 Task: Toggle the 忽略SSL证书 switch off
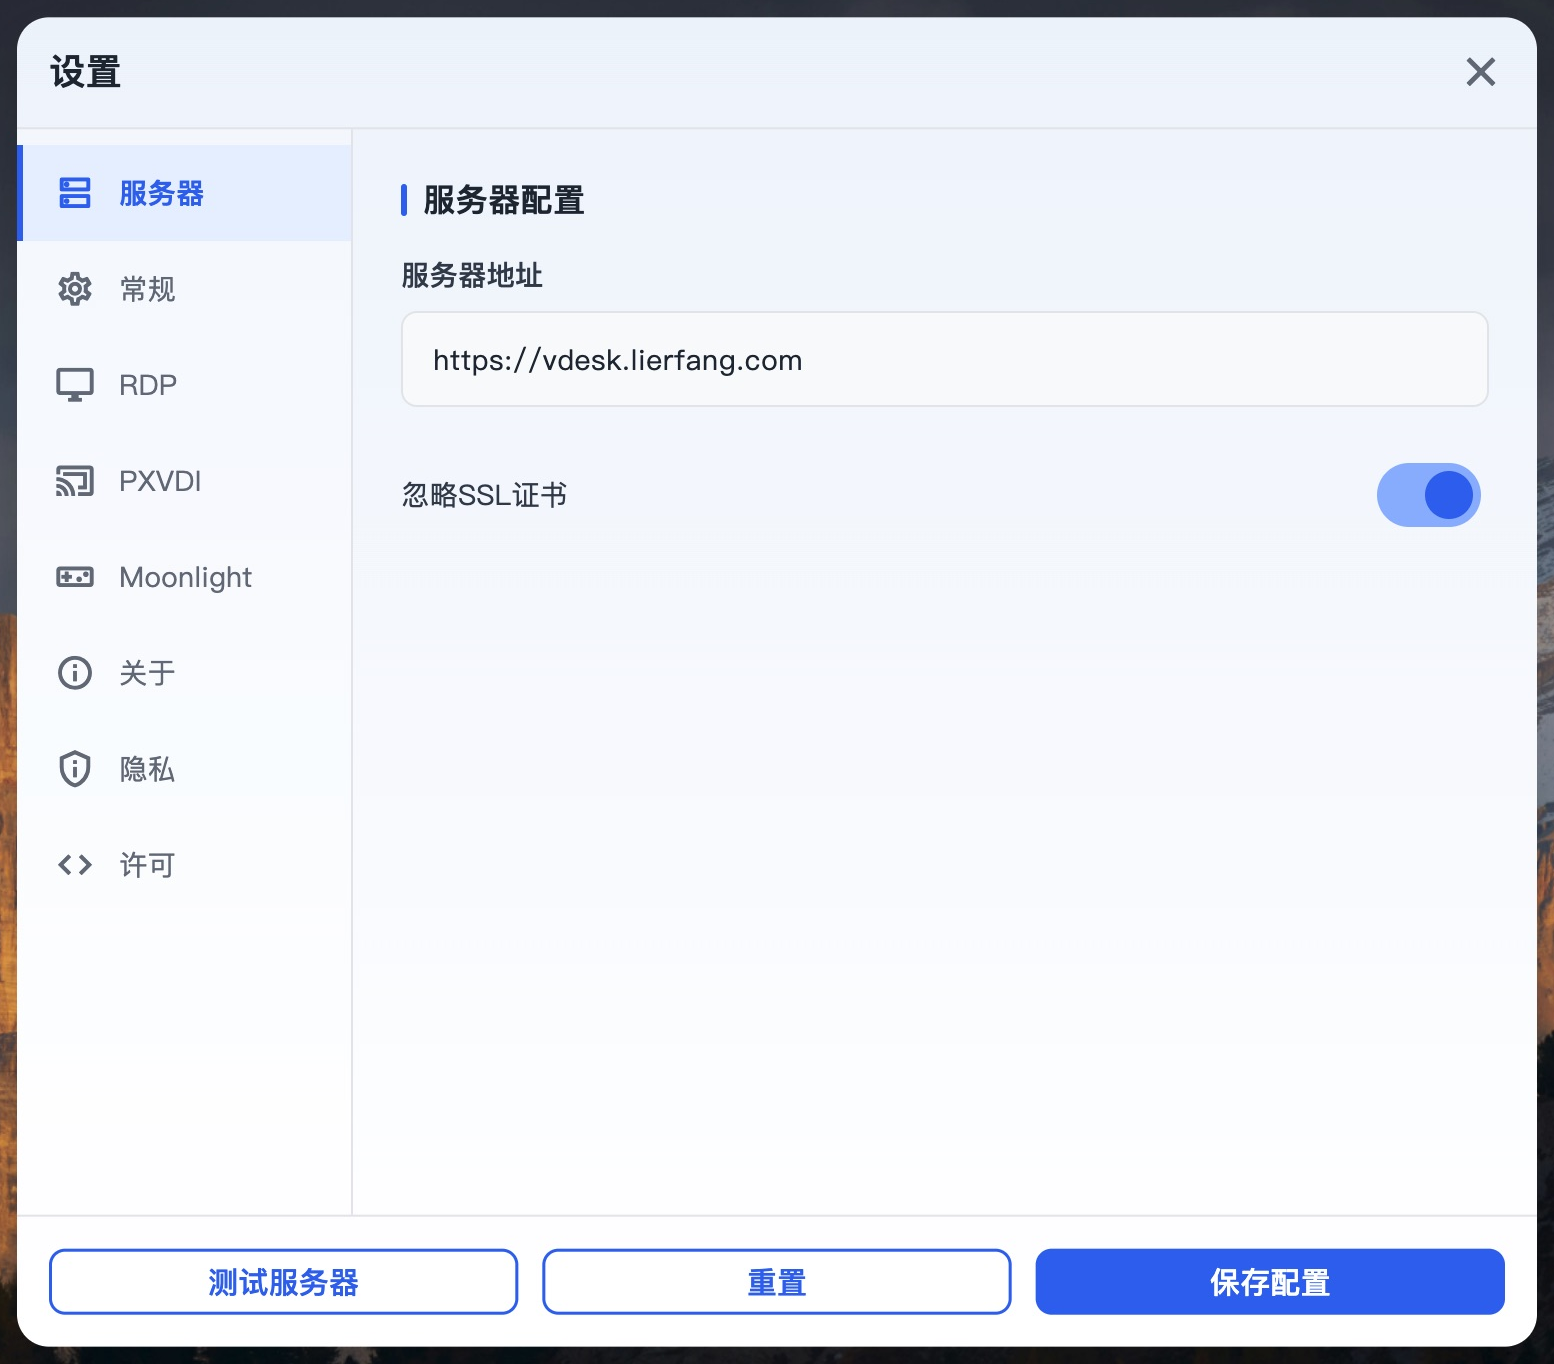1428,495
